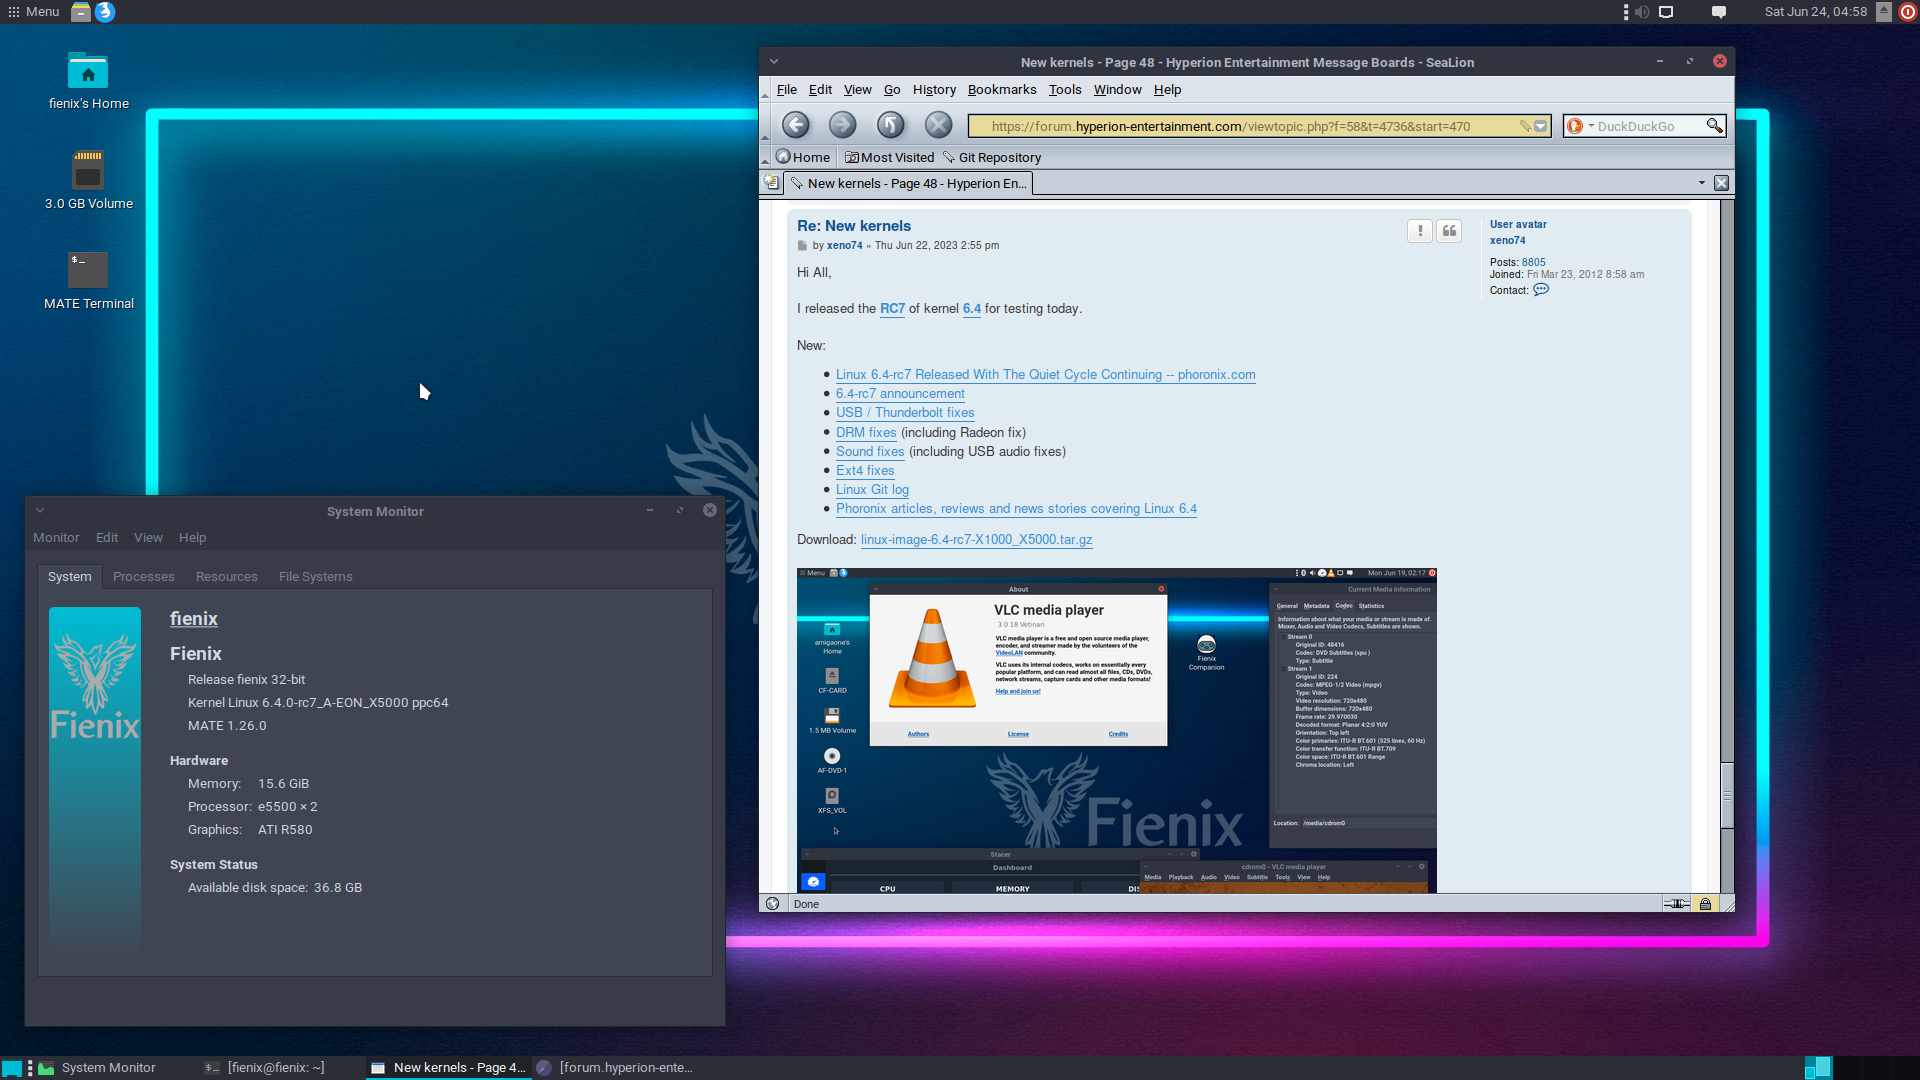This screenshot has width=1920, height=1080.
Task: Open the linux-image-6.4-rc7 download link
Action: (976, 540)
